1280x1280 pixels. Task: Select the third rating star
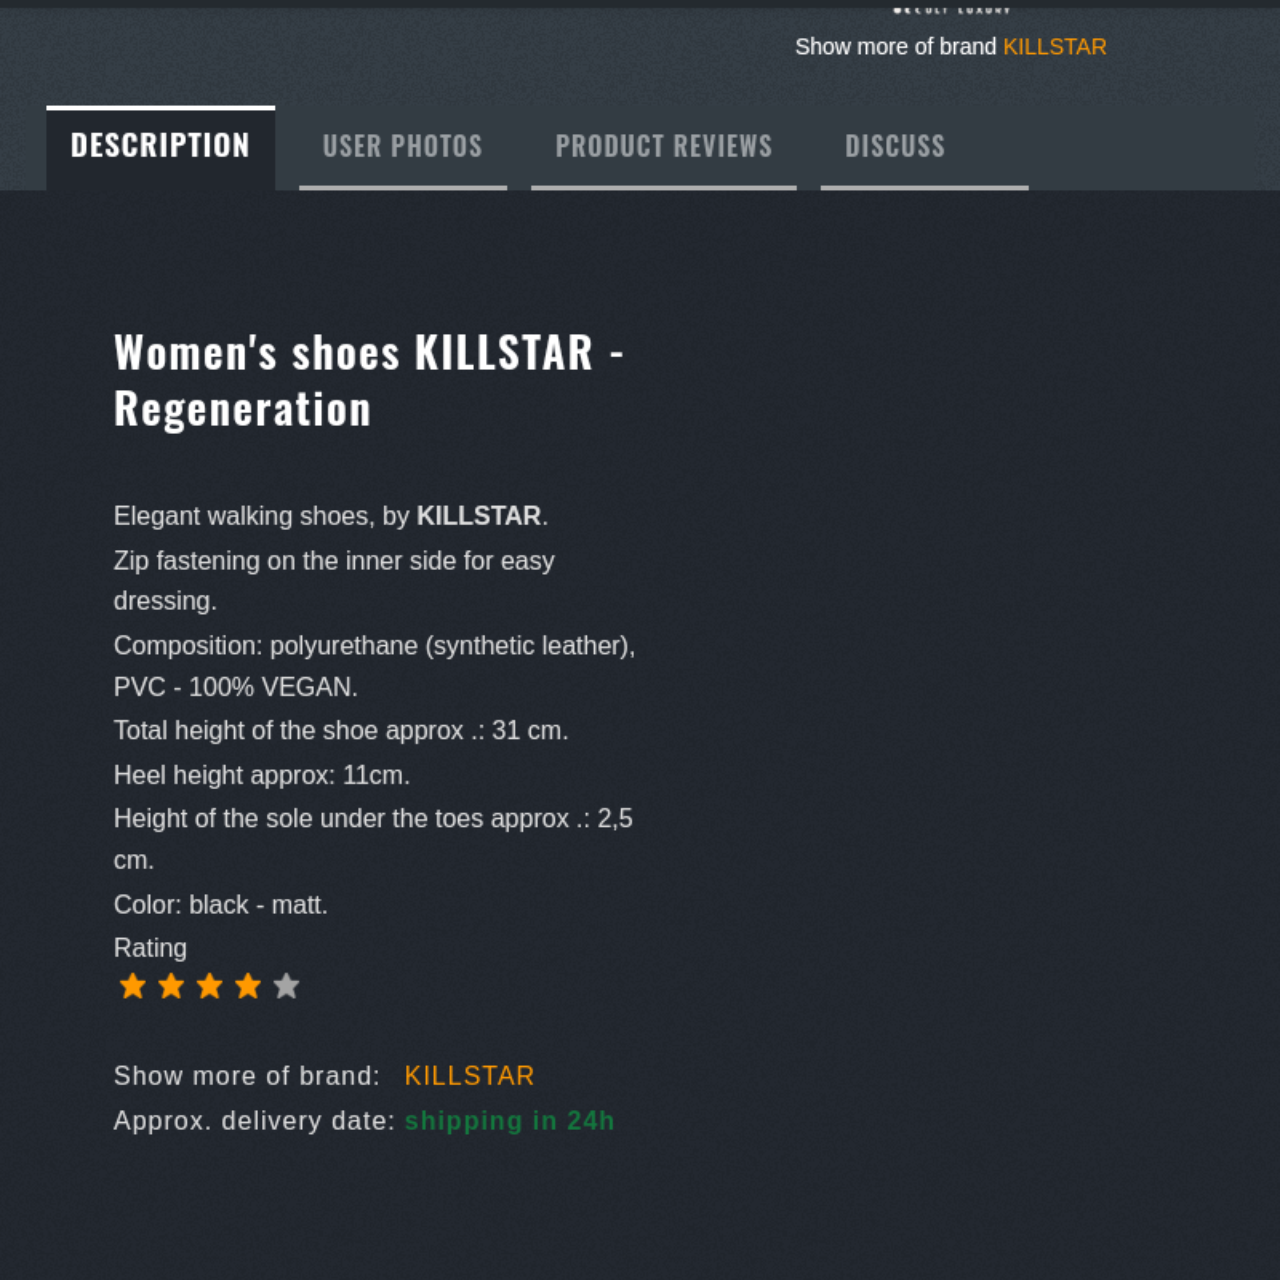pos(209,987)
